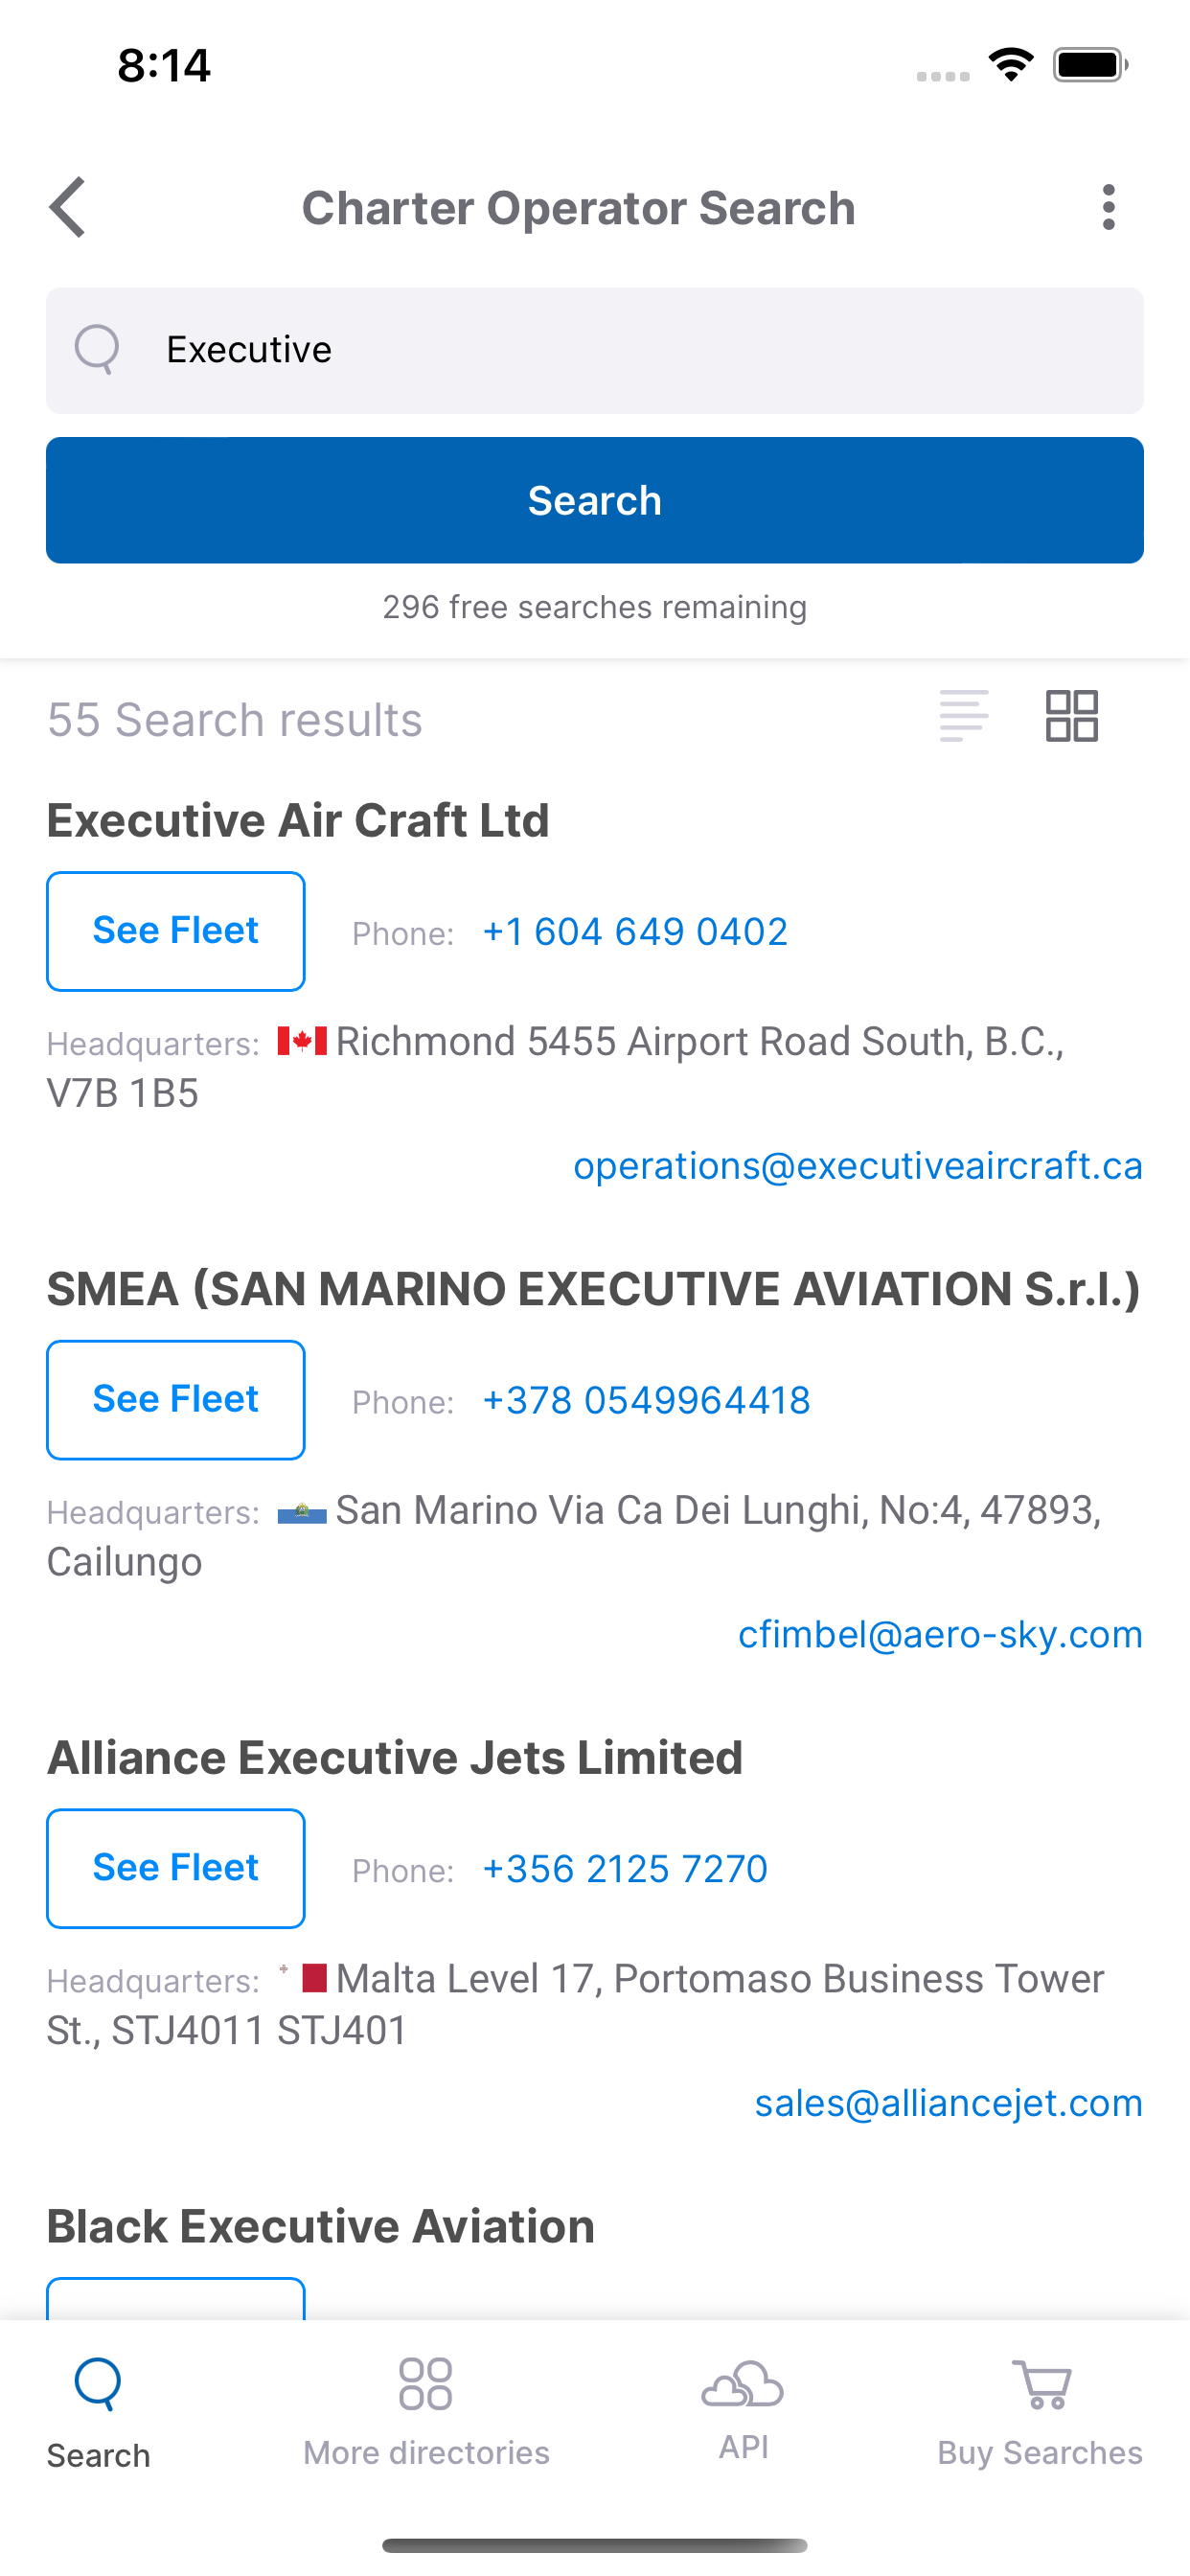Open the API cloud tab
Viewport: 1190px width, 2576px height.
coord(743,2410)
